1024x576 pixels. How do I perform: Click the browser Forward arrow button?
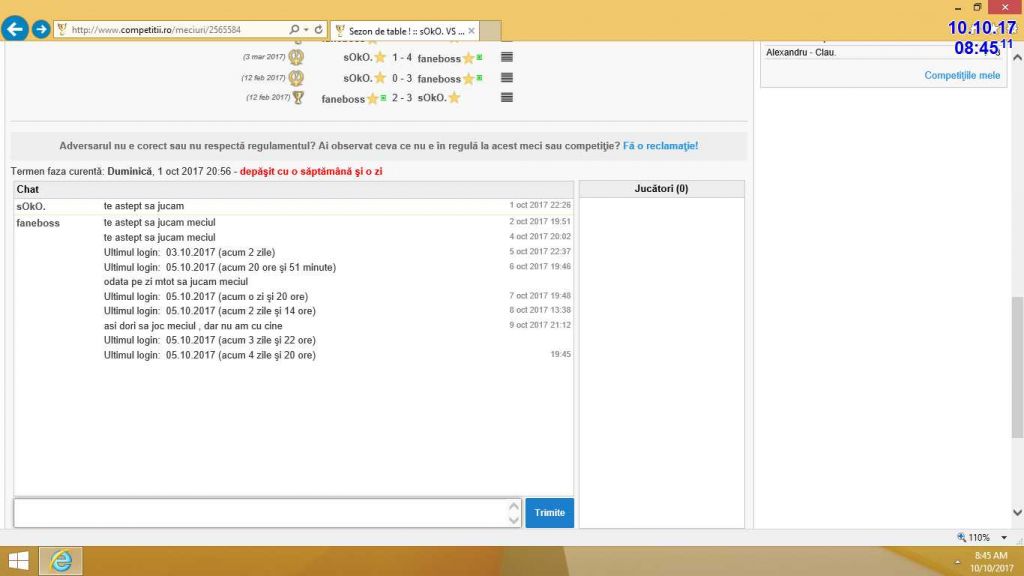tap(41, 29)
